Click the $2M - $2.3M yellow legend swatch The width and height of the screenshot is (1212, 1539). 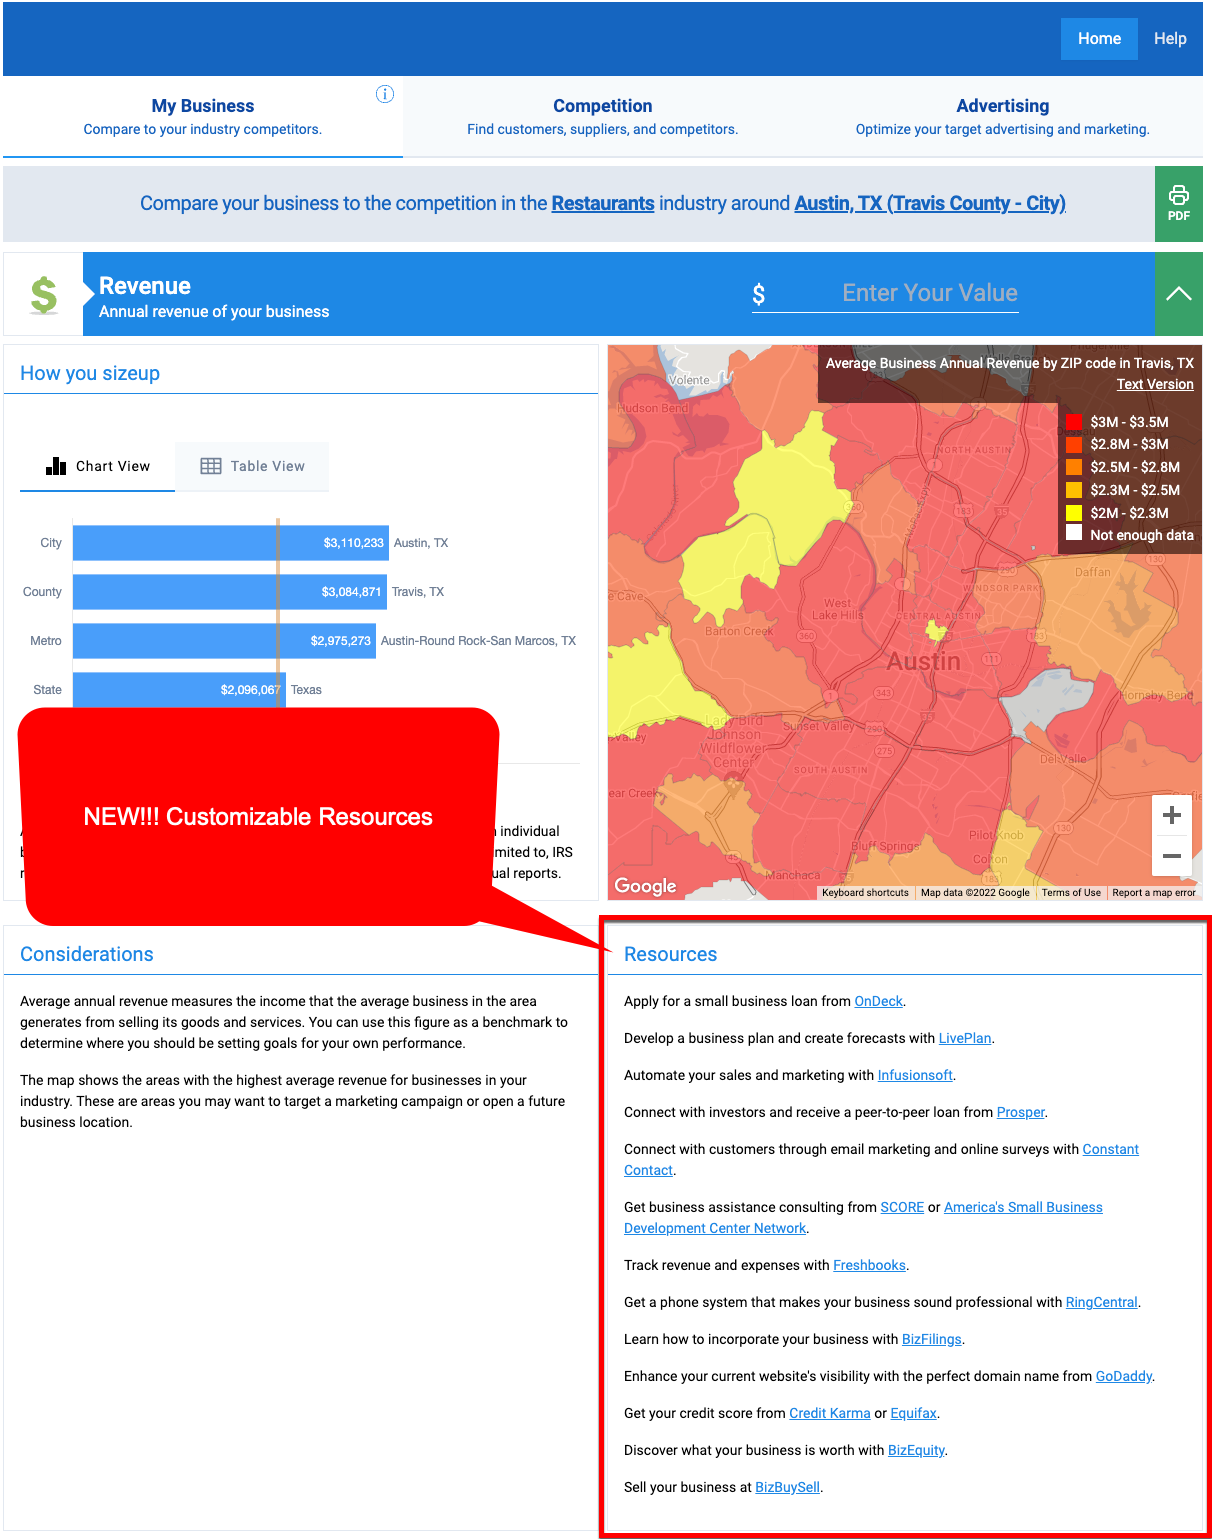point(1074,513)
